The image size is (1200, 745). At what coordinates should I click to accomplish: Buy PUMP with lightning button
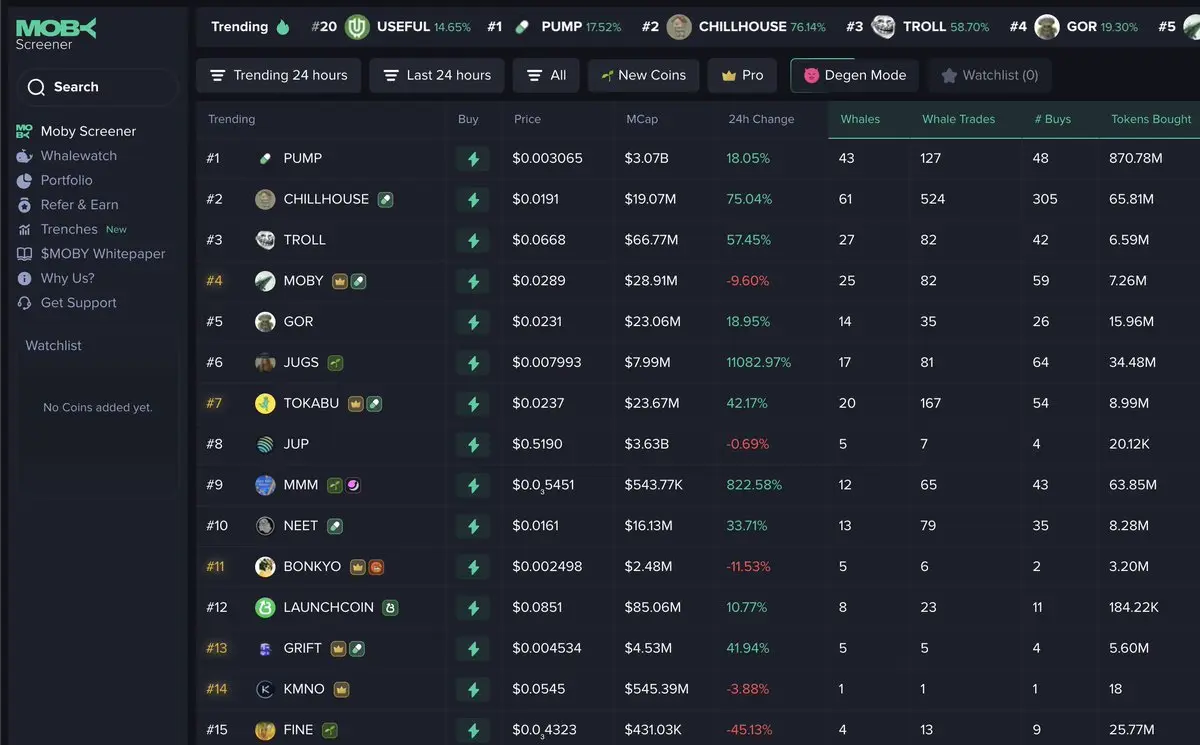tap(473, 159)
